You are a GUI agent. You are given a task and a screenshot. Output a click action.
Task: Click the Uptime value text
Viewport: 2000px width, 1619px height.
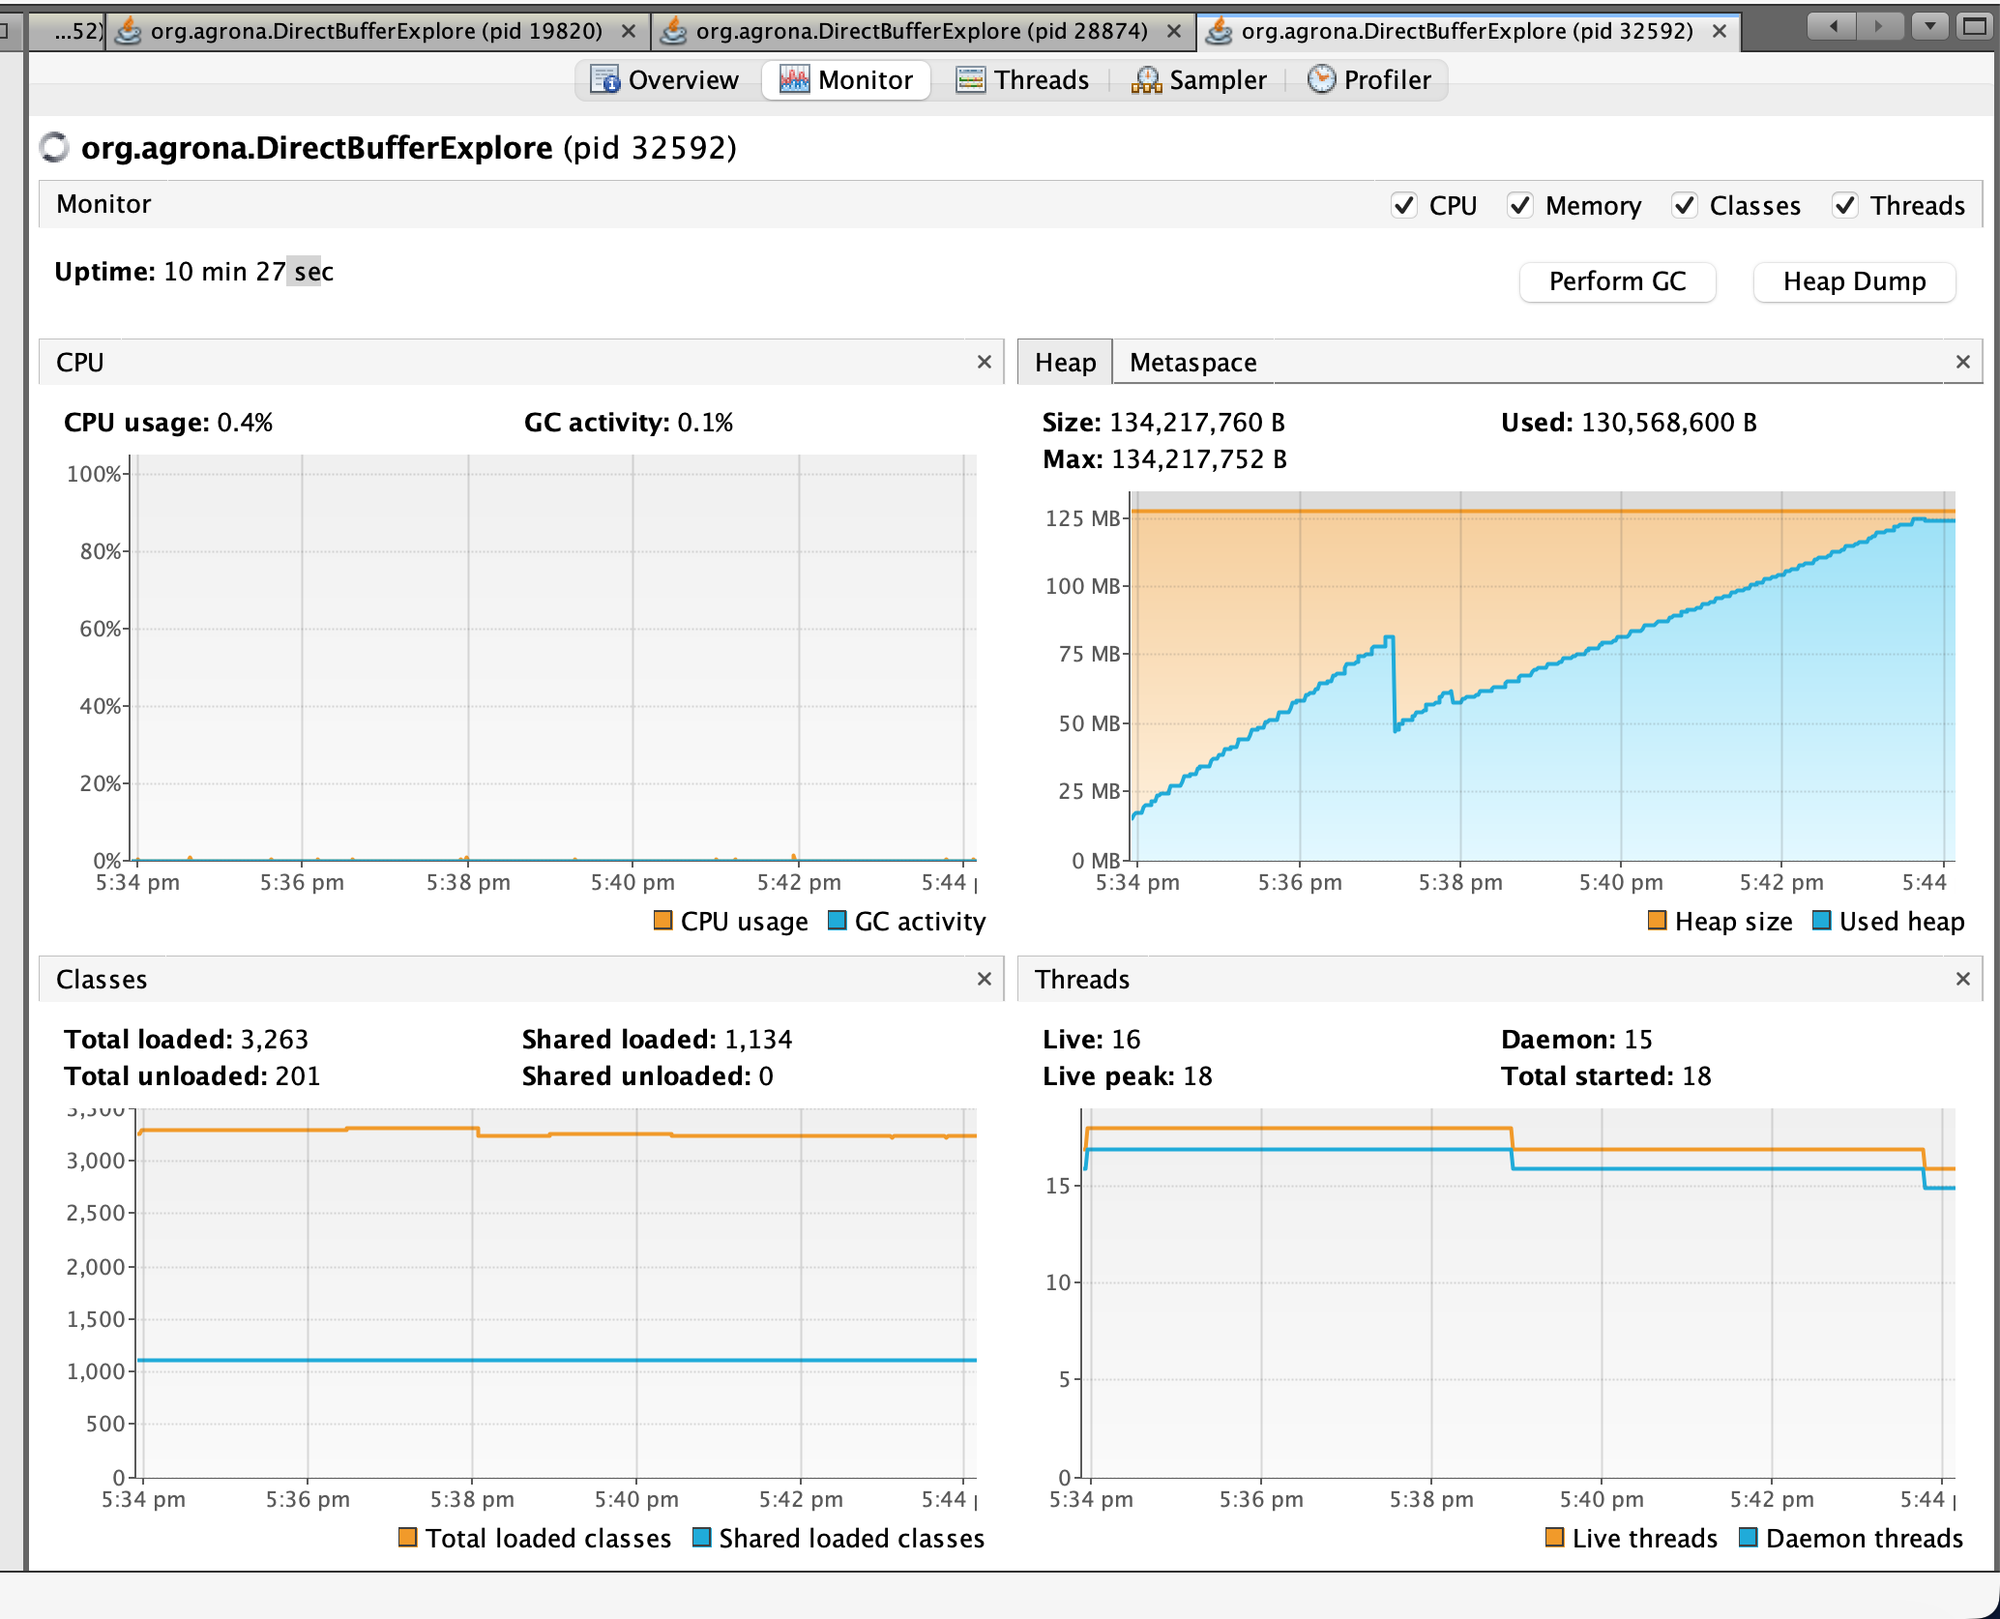pos(248,272)
